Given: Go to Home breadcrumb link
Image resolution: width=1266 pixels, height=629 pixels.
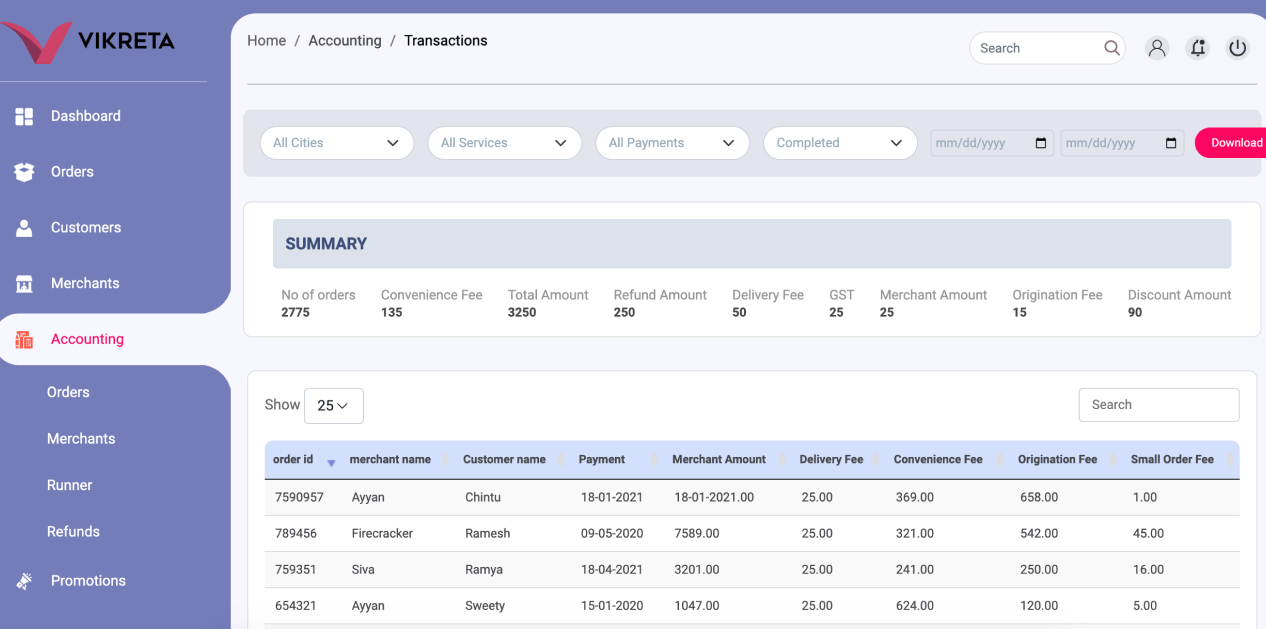Looking at the screenshot, I should [266, 41].
